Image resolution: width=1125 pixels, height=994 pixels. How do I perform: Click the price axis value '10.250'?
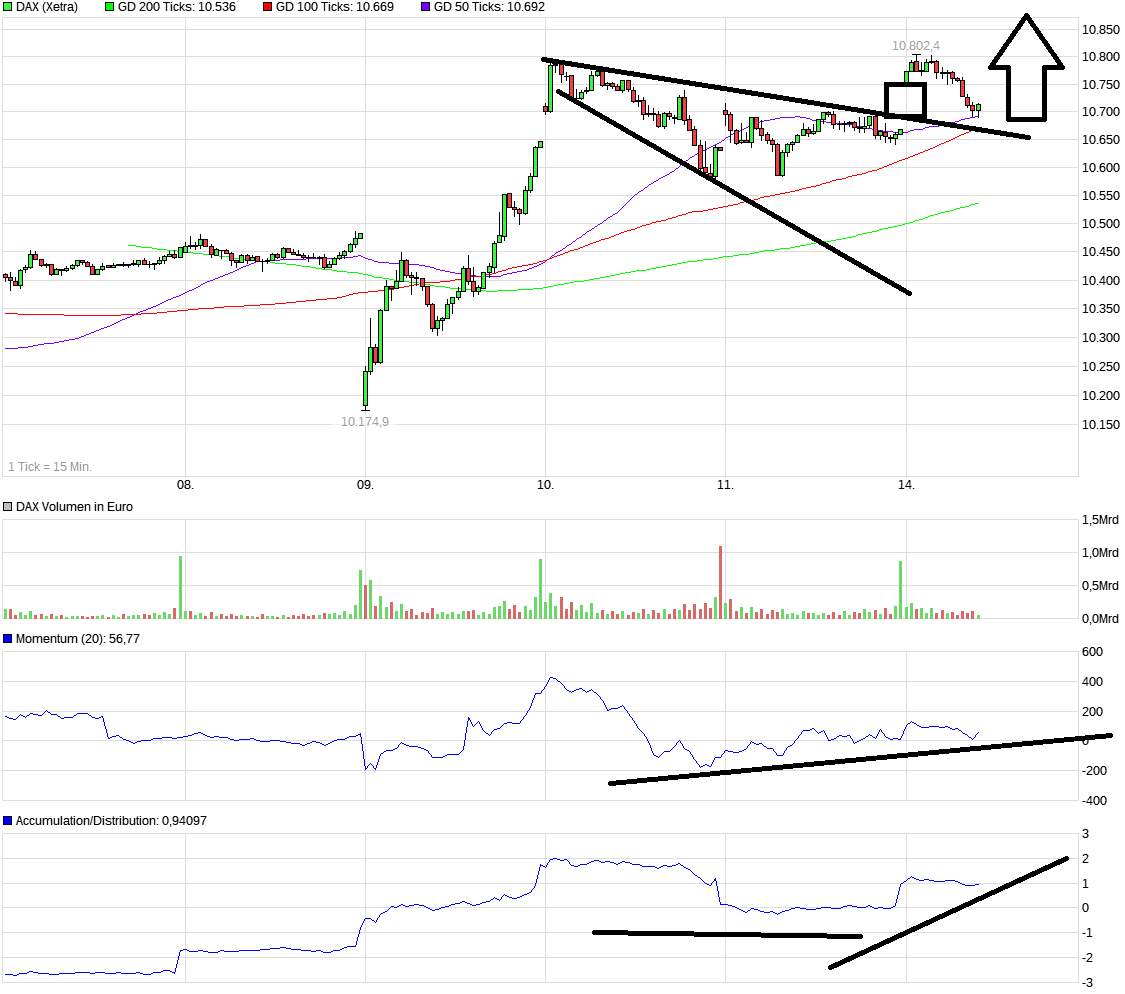pos(1101,367)
